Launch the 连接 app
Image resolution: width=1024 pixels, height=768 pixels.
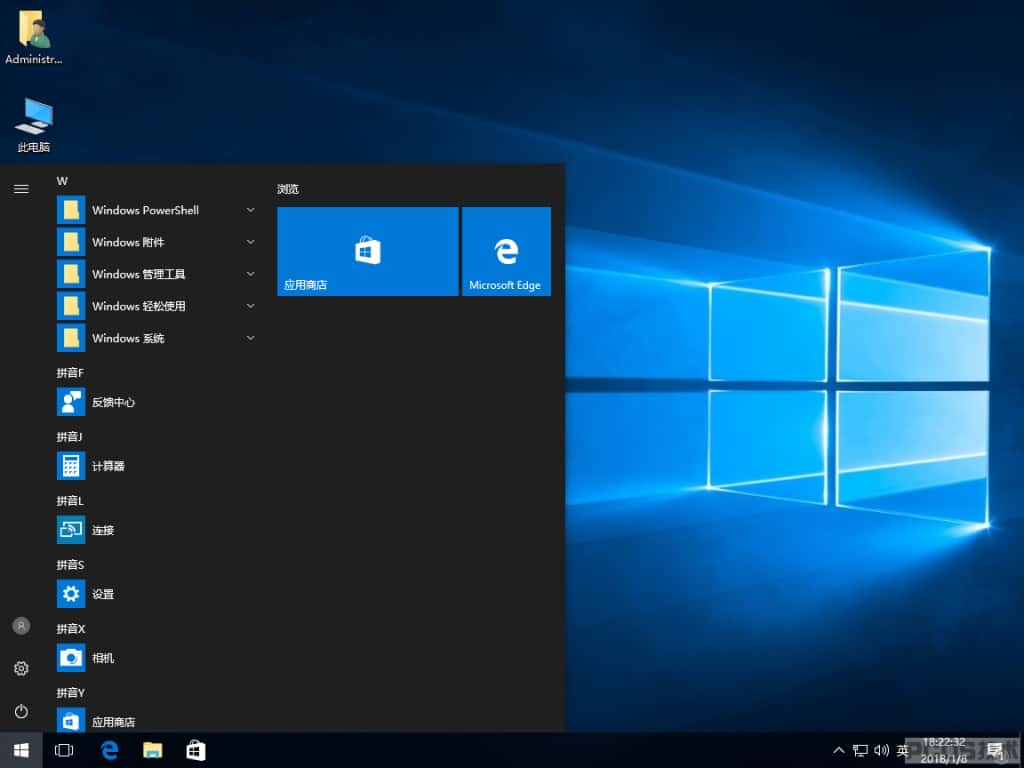click(x=157, y=530)
